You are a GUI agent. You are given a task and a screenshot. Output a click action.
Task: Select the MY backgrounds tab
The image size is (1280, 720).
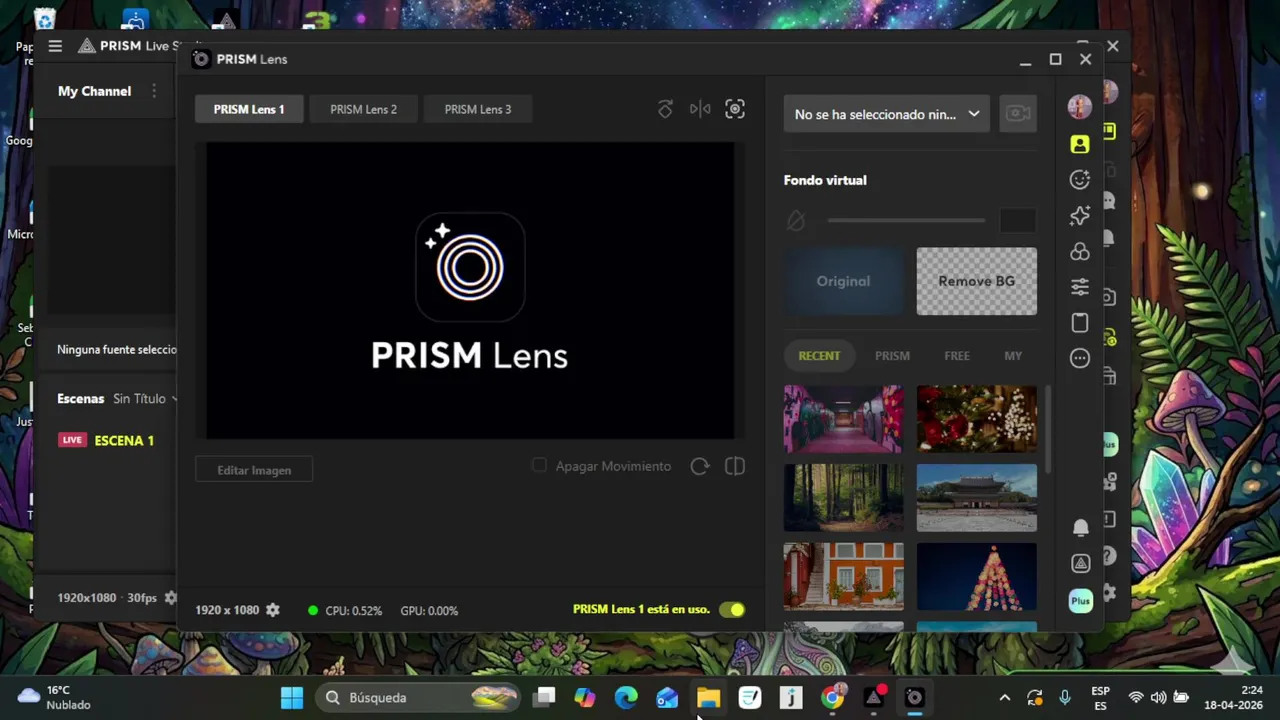click(x=1013, y=356)
